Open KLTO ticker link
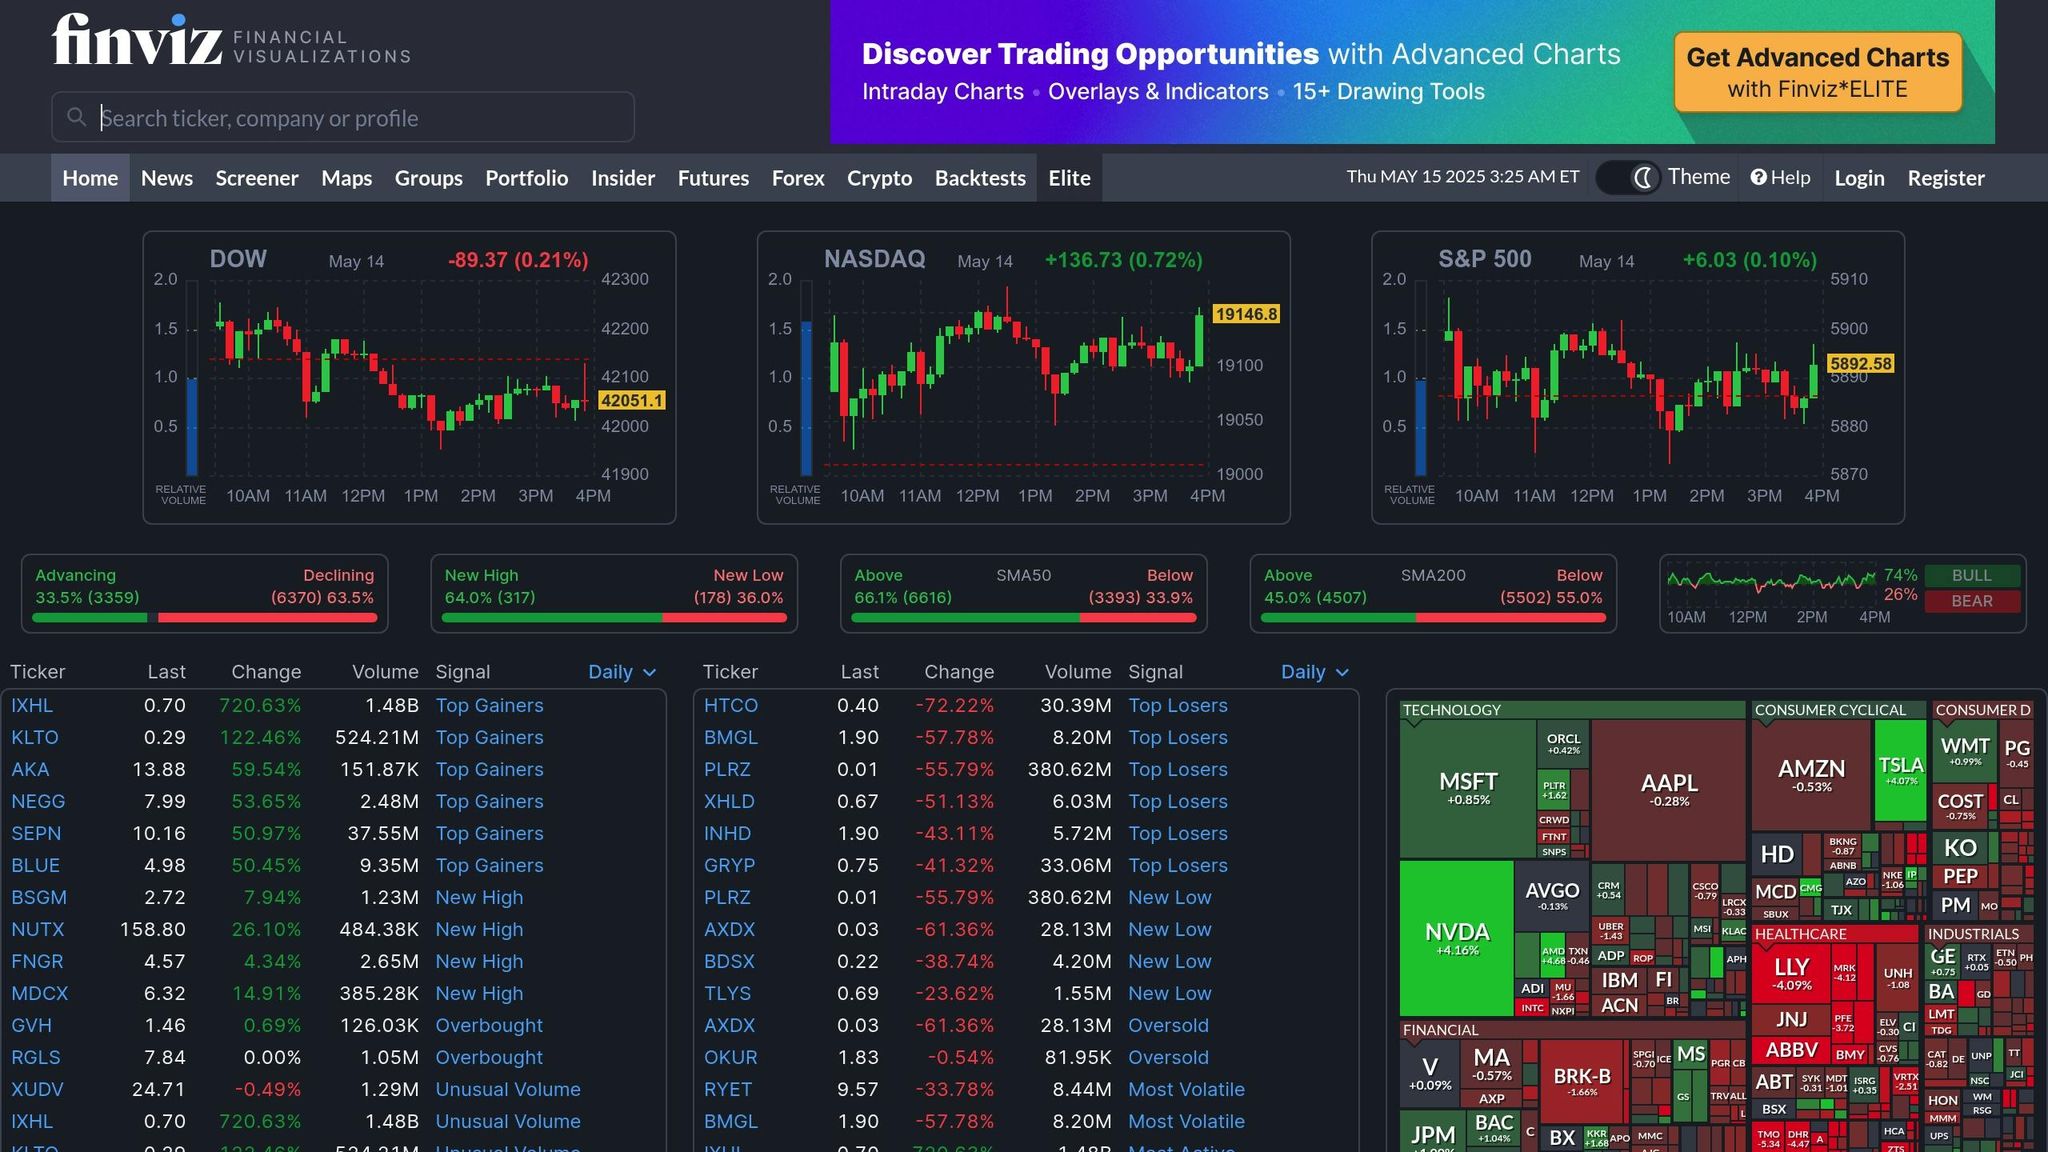The width and height of the screenshot is (2048, 1152). pyautogui.click(x=35, y=737)
